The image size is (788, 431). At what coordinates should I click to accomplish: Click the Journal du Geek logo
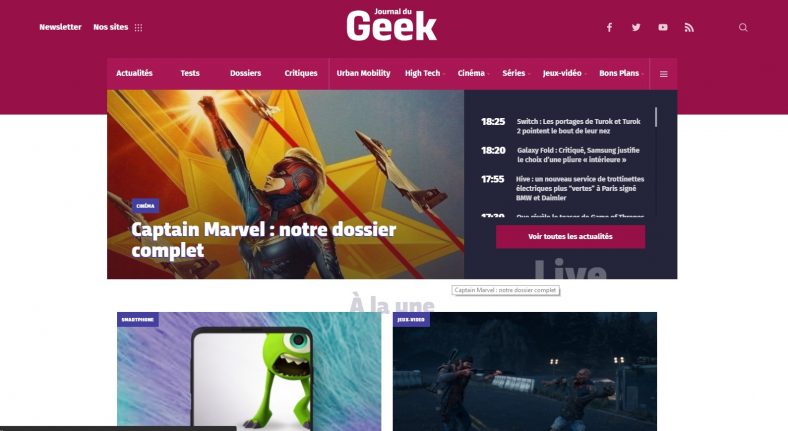(x=391, y=24)
